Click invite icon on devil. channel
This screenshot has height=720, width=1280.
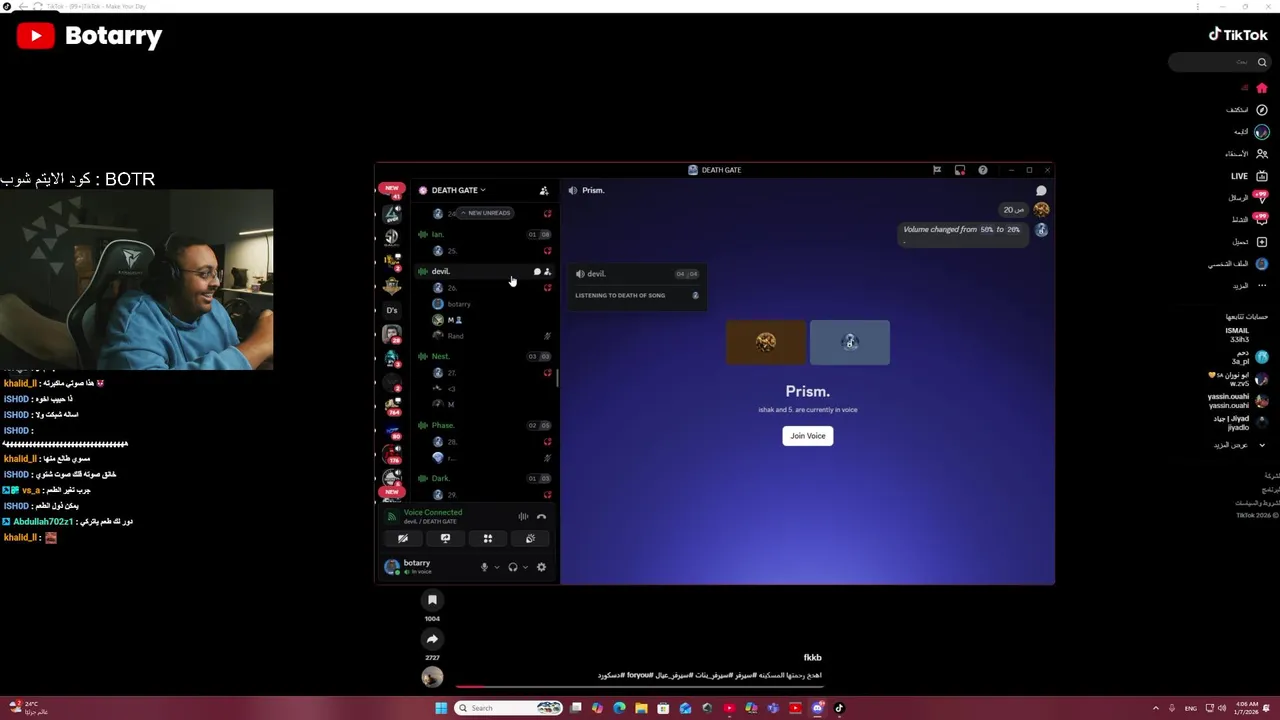point(547,271)
